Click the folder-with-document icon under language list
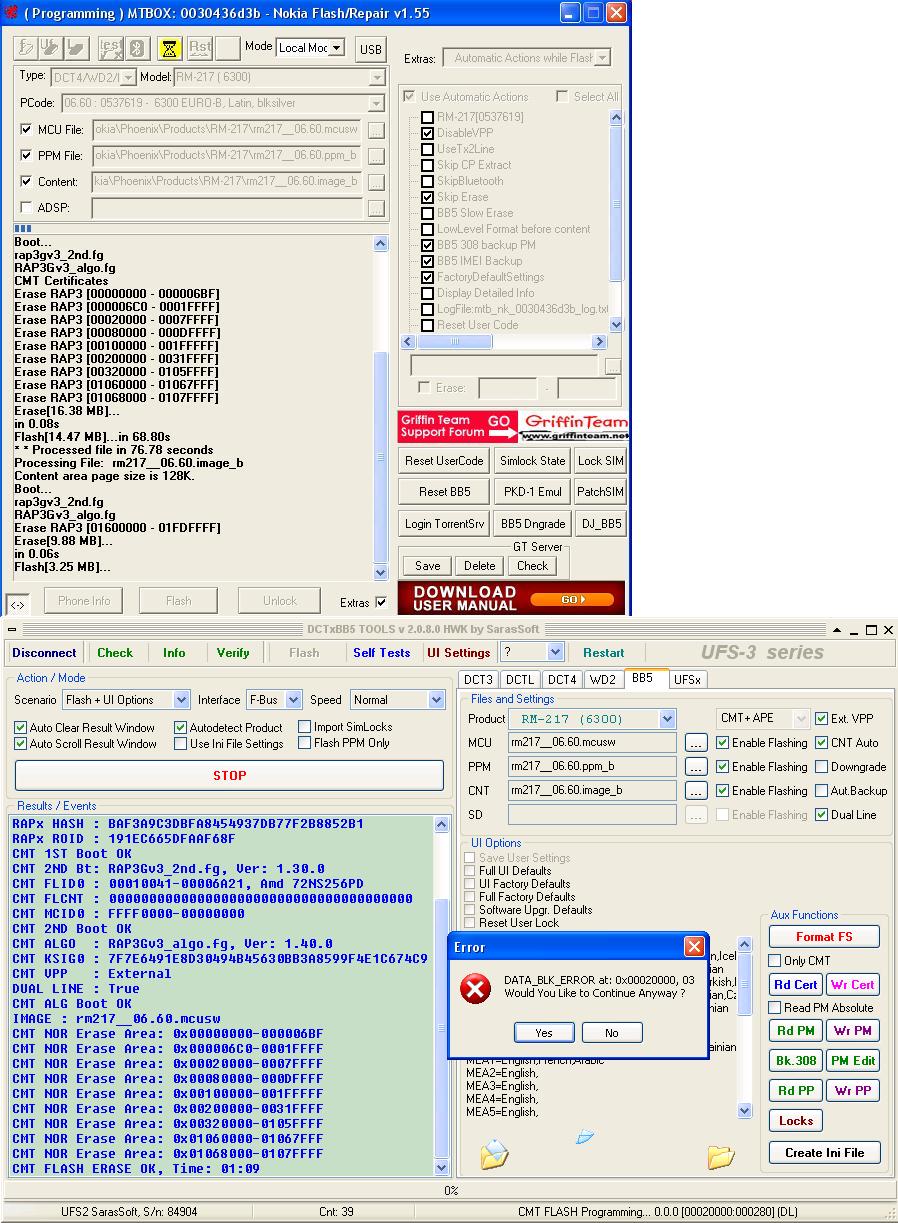 494,1155
